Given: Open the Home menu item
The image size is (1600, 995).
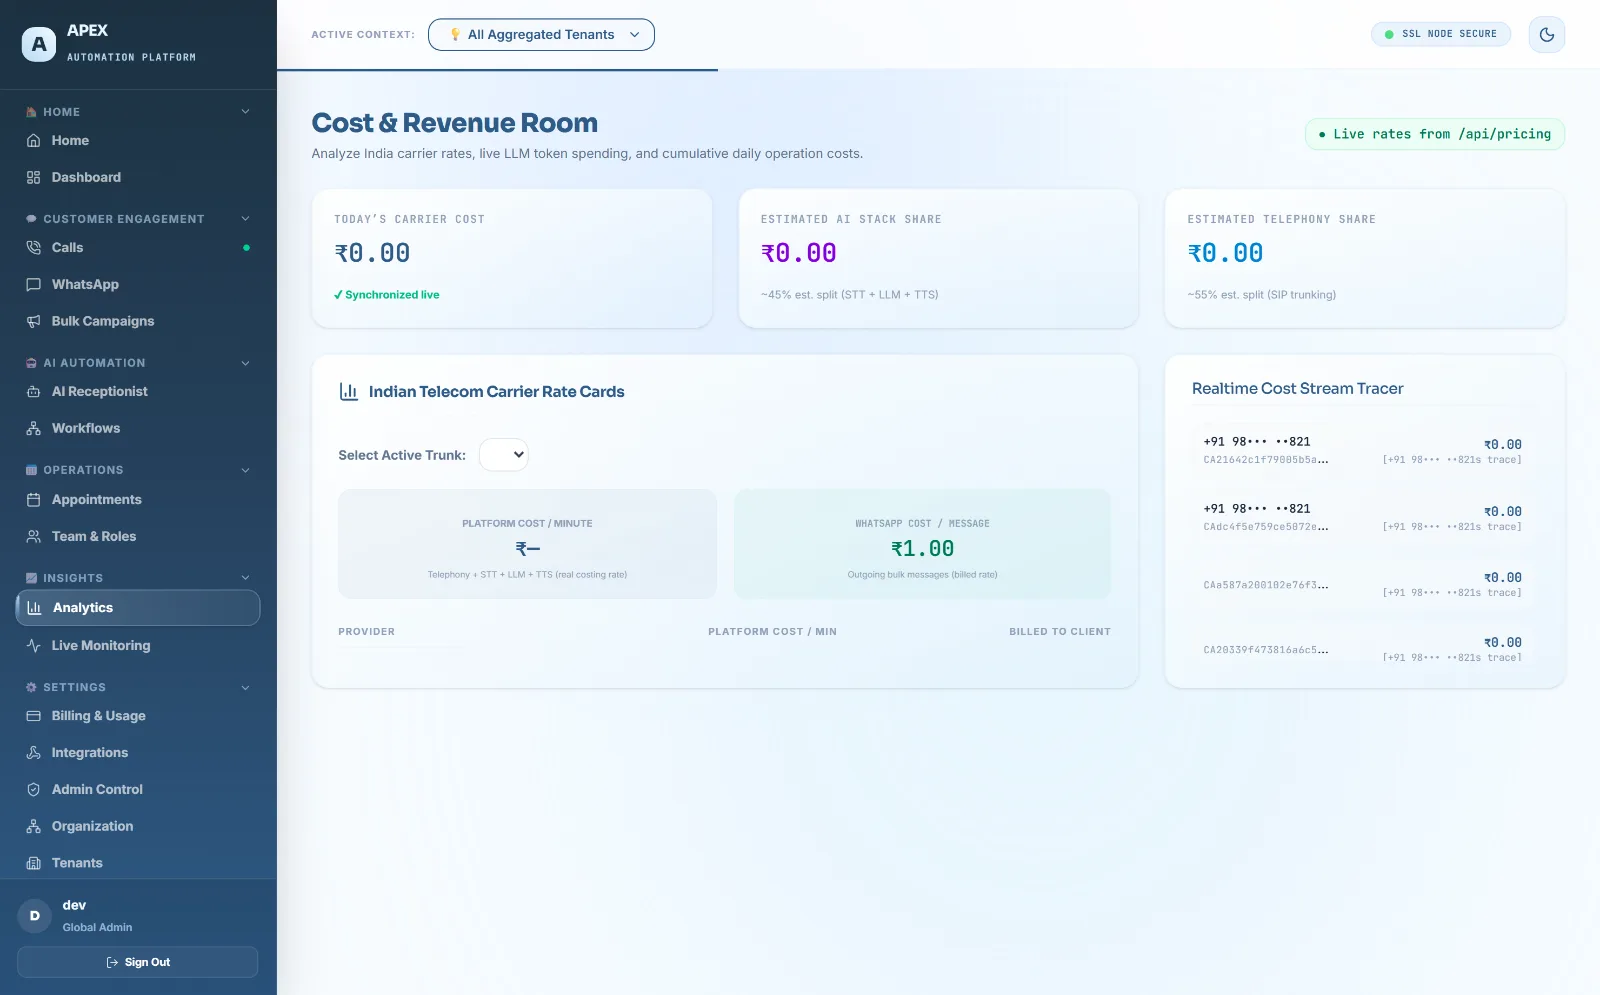Looking at the screenshot, I should tap(138, 141).
